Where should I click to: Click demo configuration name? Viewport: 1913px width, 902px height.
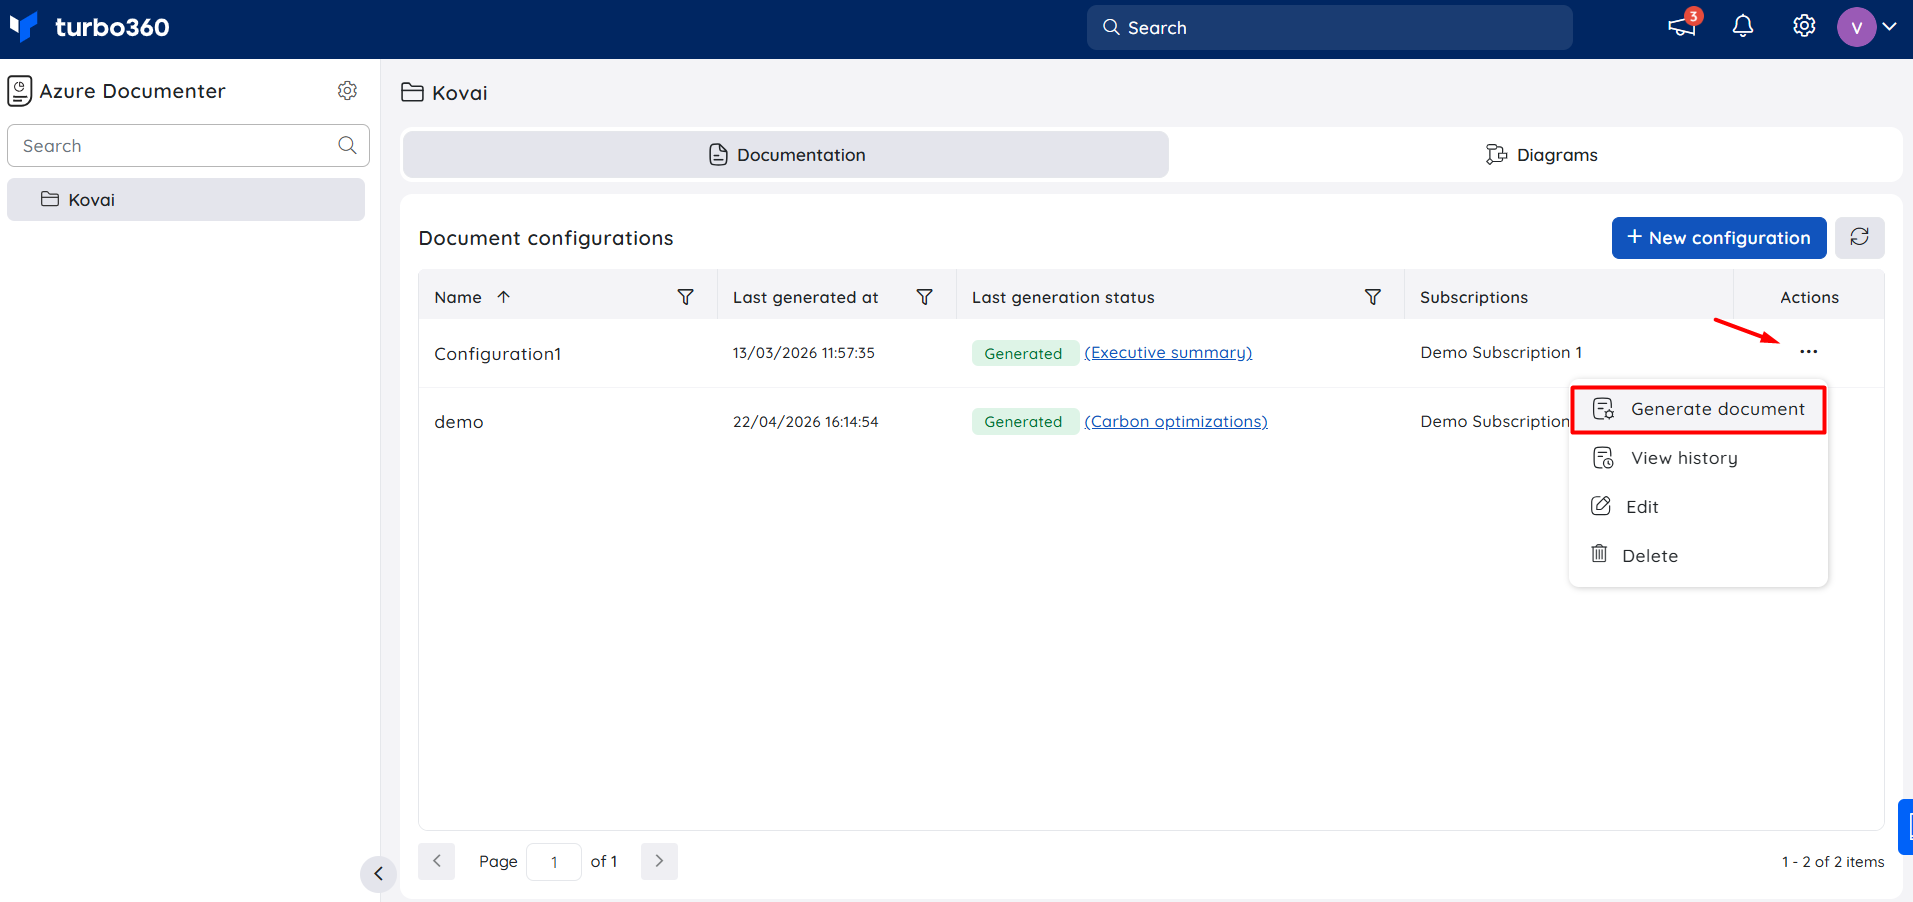[x=459, y=422]
